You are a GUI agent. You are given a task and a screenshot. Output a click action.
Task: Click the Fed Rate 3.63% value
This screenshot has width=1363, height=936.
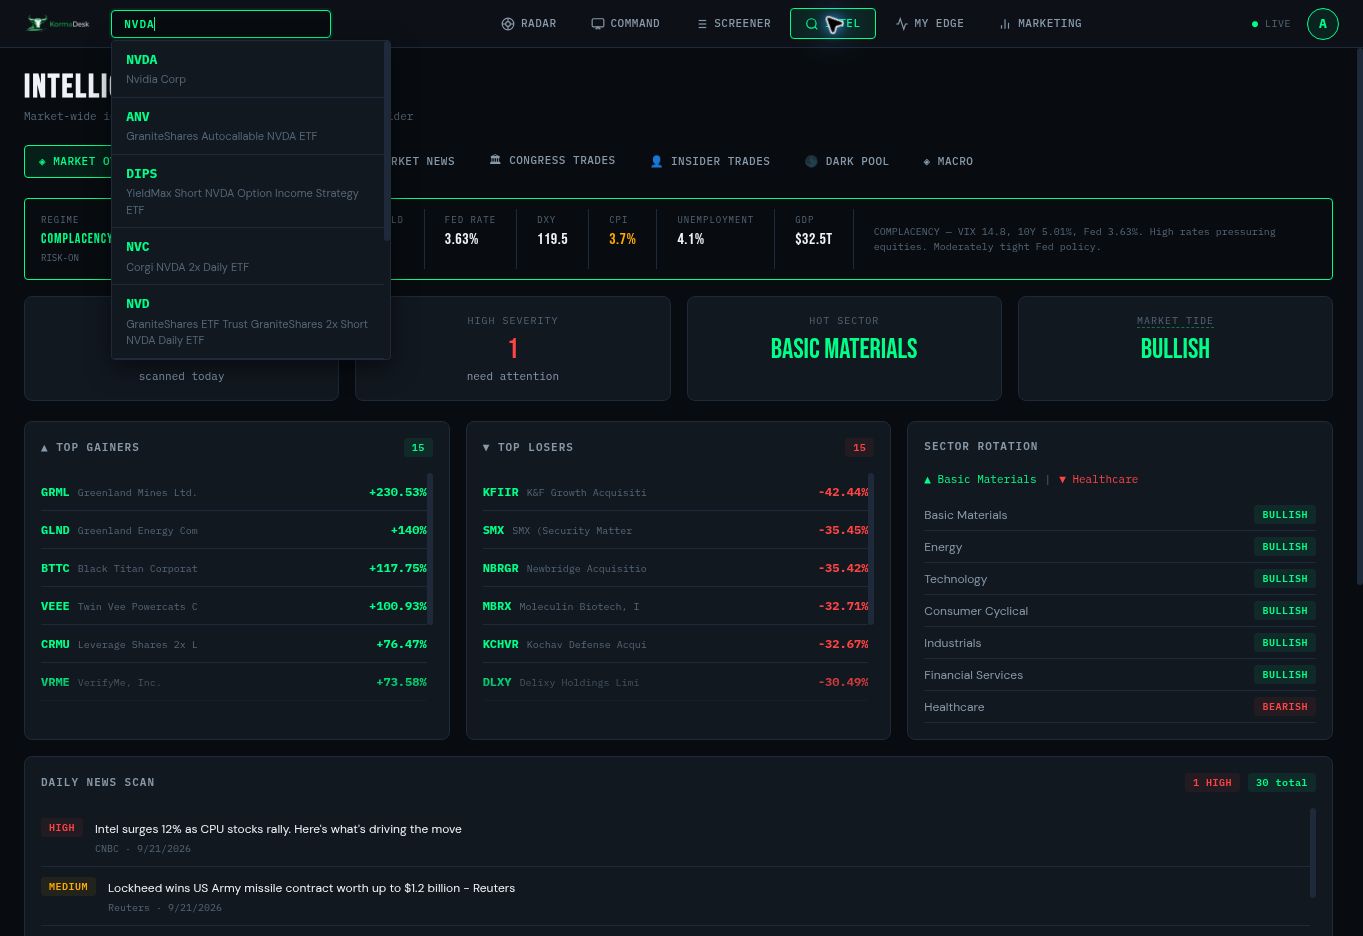461,239
